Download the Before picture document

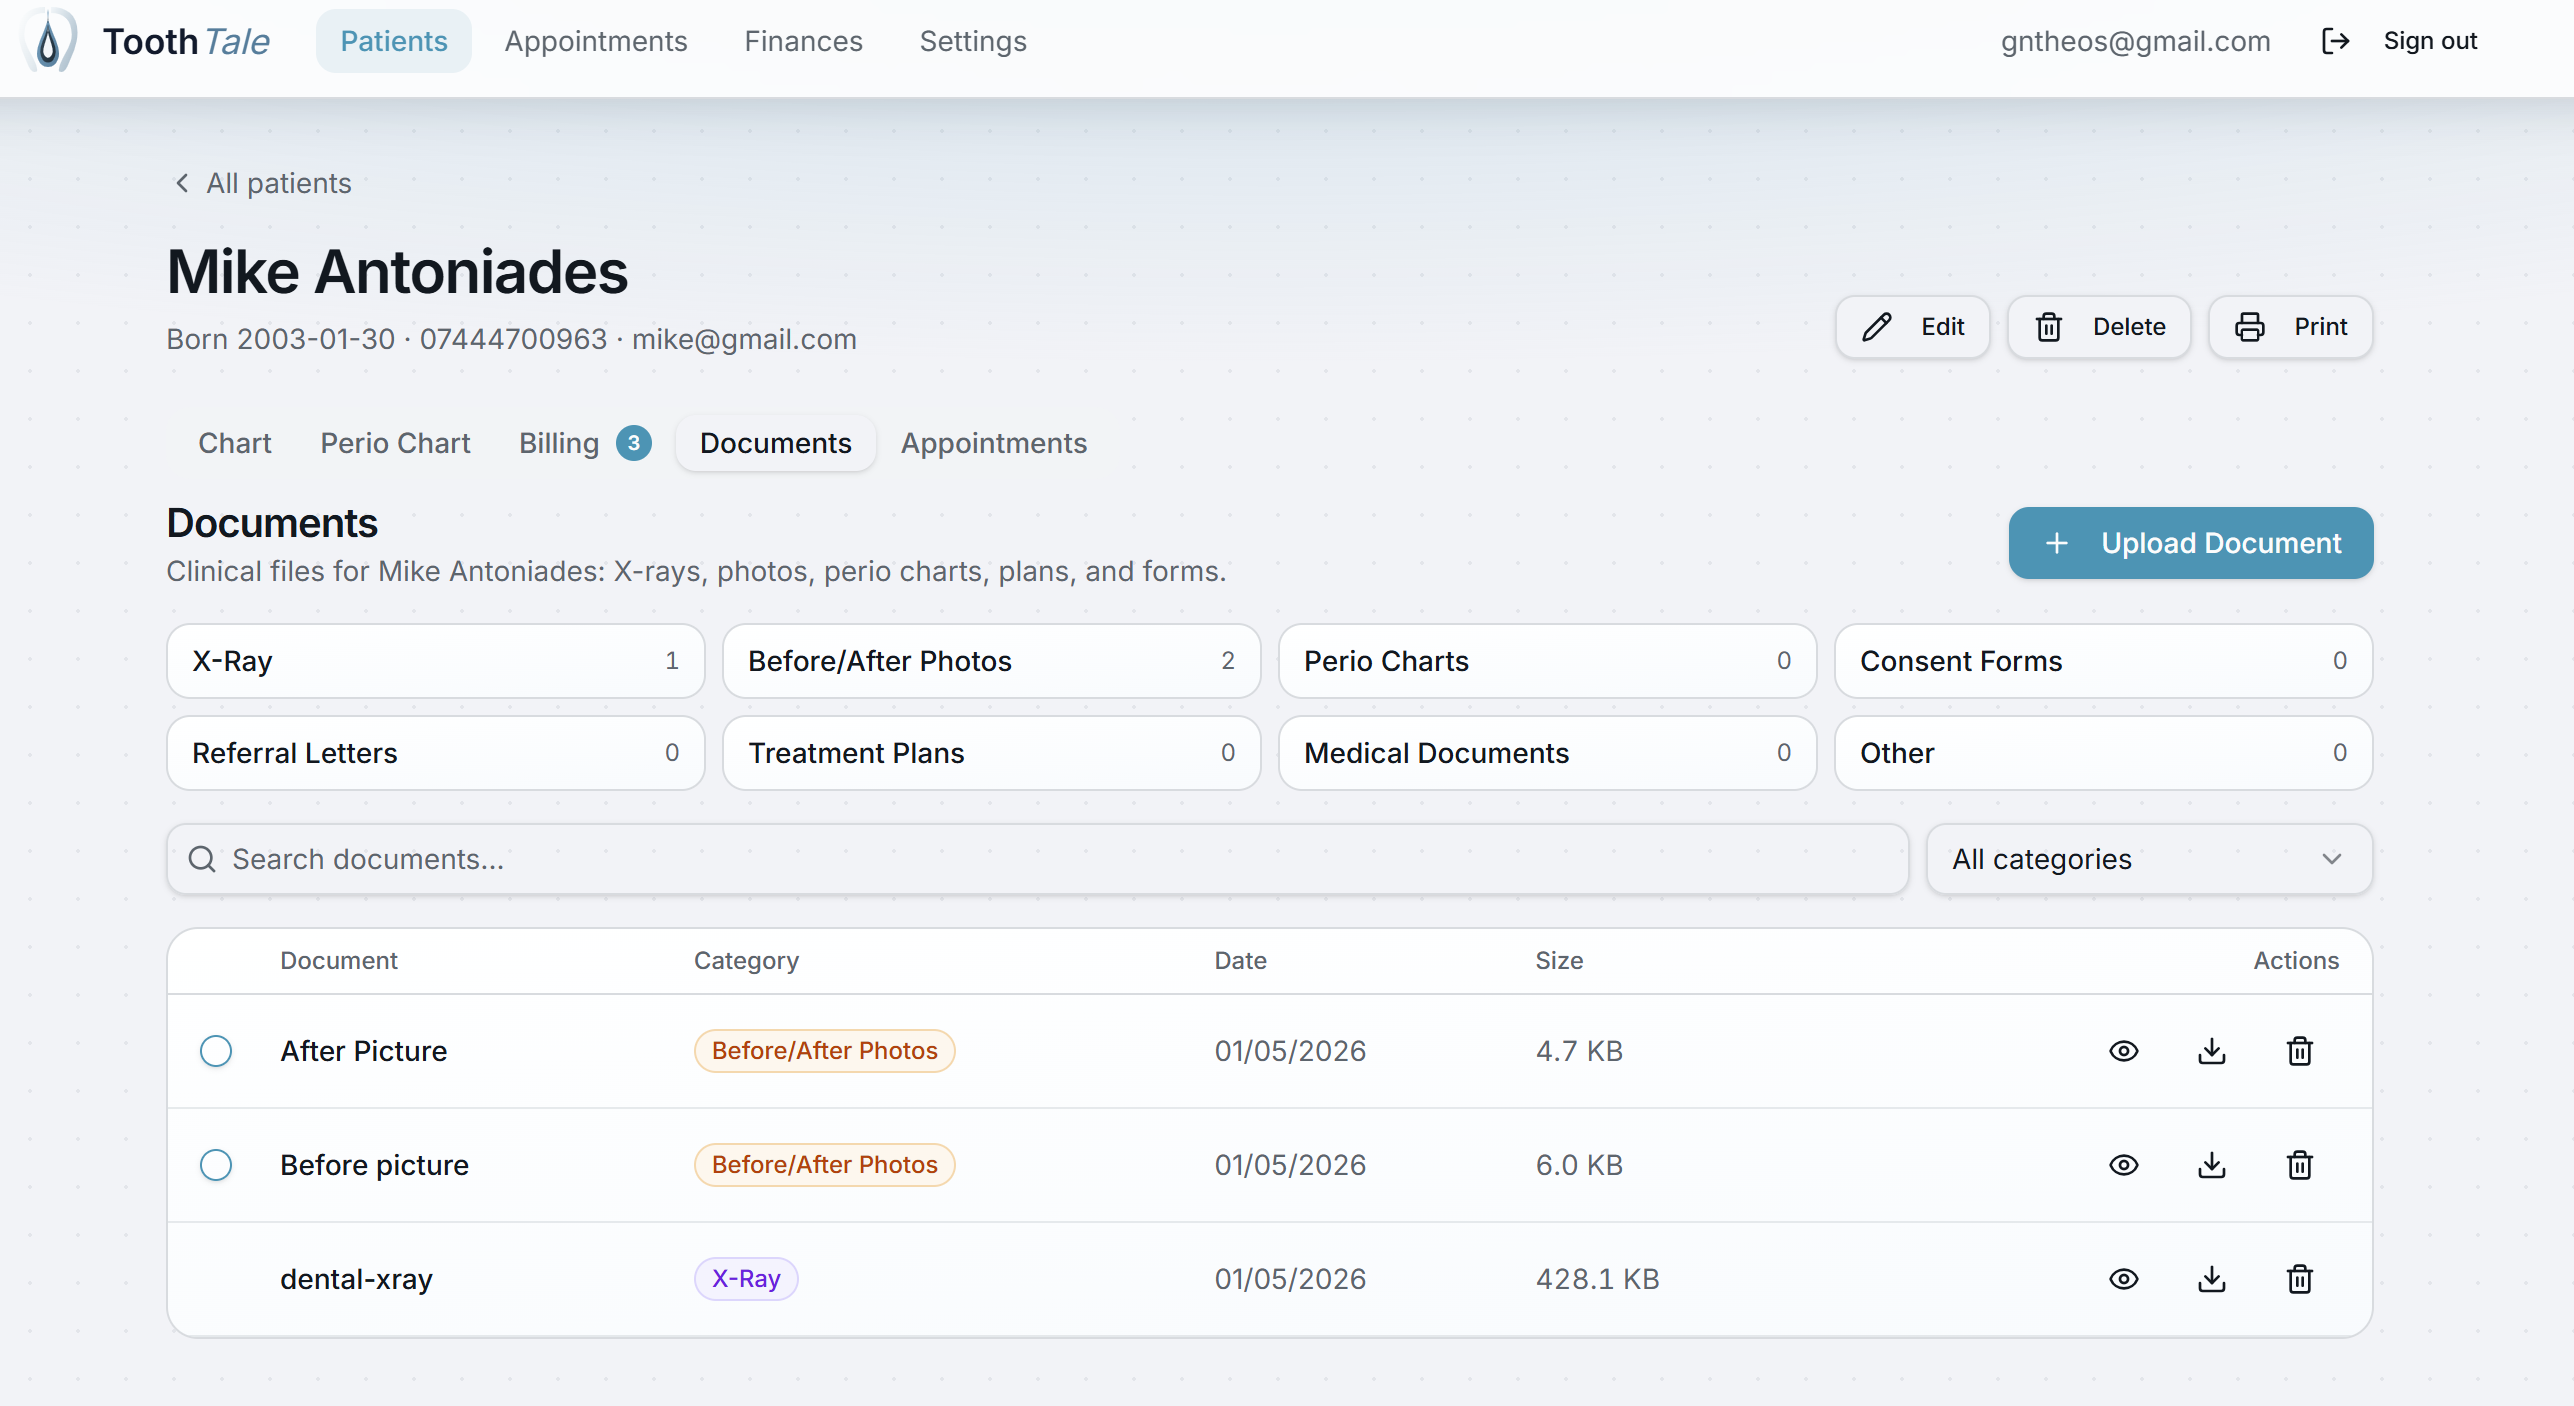pos(2211,1165)
